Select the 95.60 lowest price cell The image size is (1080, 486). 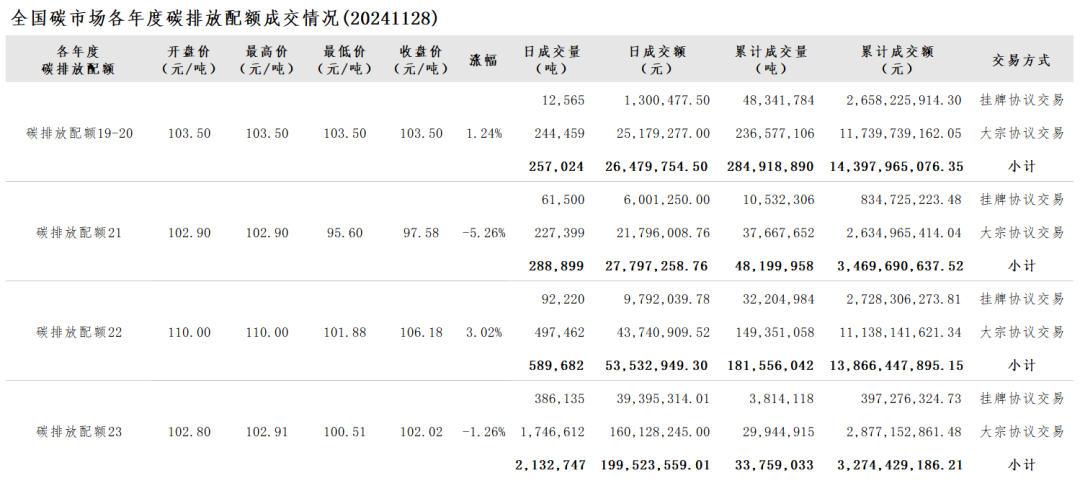344,233
